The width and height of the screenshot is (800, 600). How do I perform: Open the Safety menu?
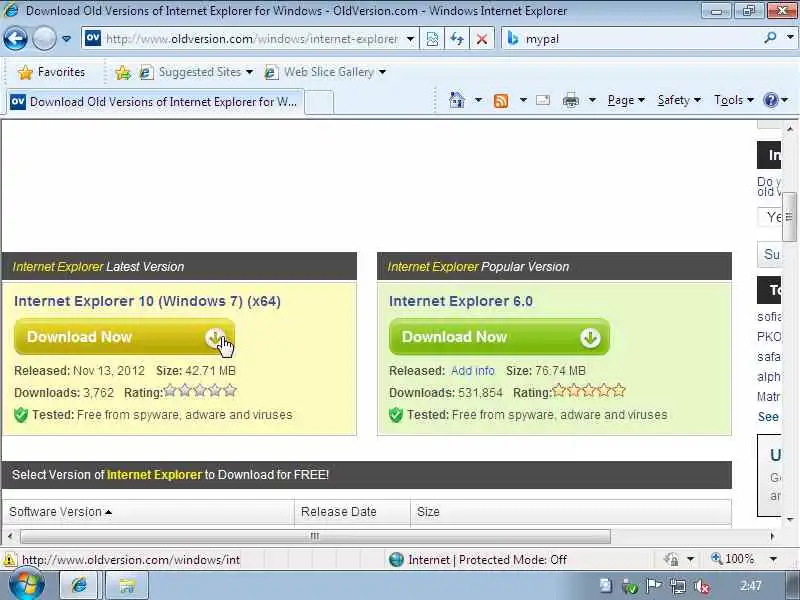click(679, 100)
